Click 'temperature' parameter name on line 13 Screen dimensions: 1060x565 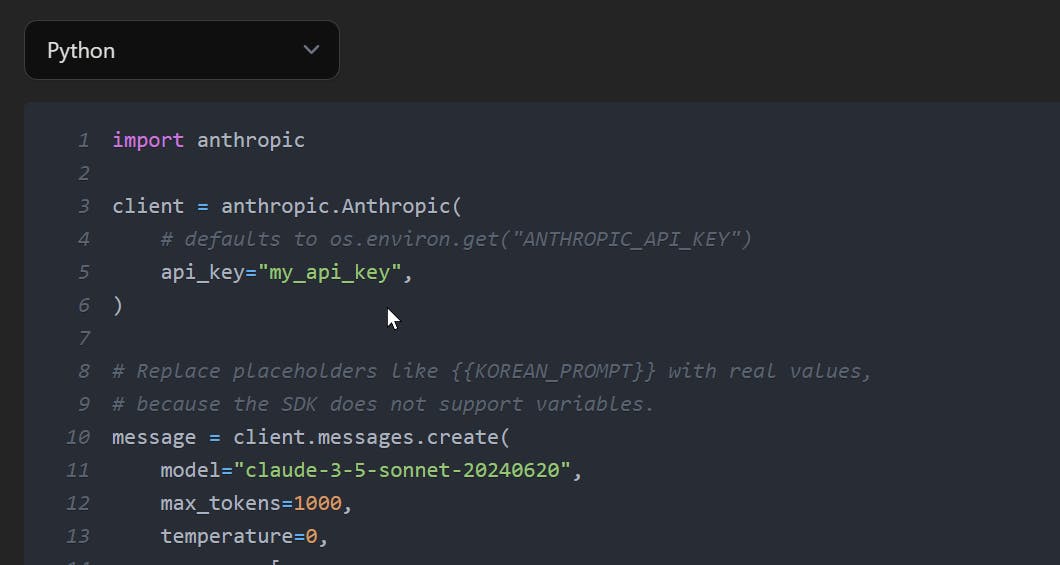[x=227, y=537]
